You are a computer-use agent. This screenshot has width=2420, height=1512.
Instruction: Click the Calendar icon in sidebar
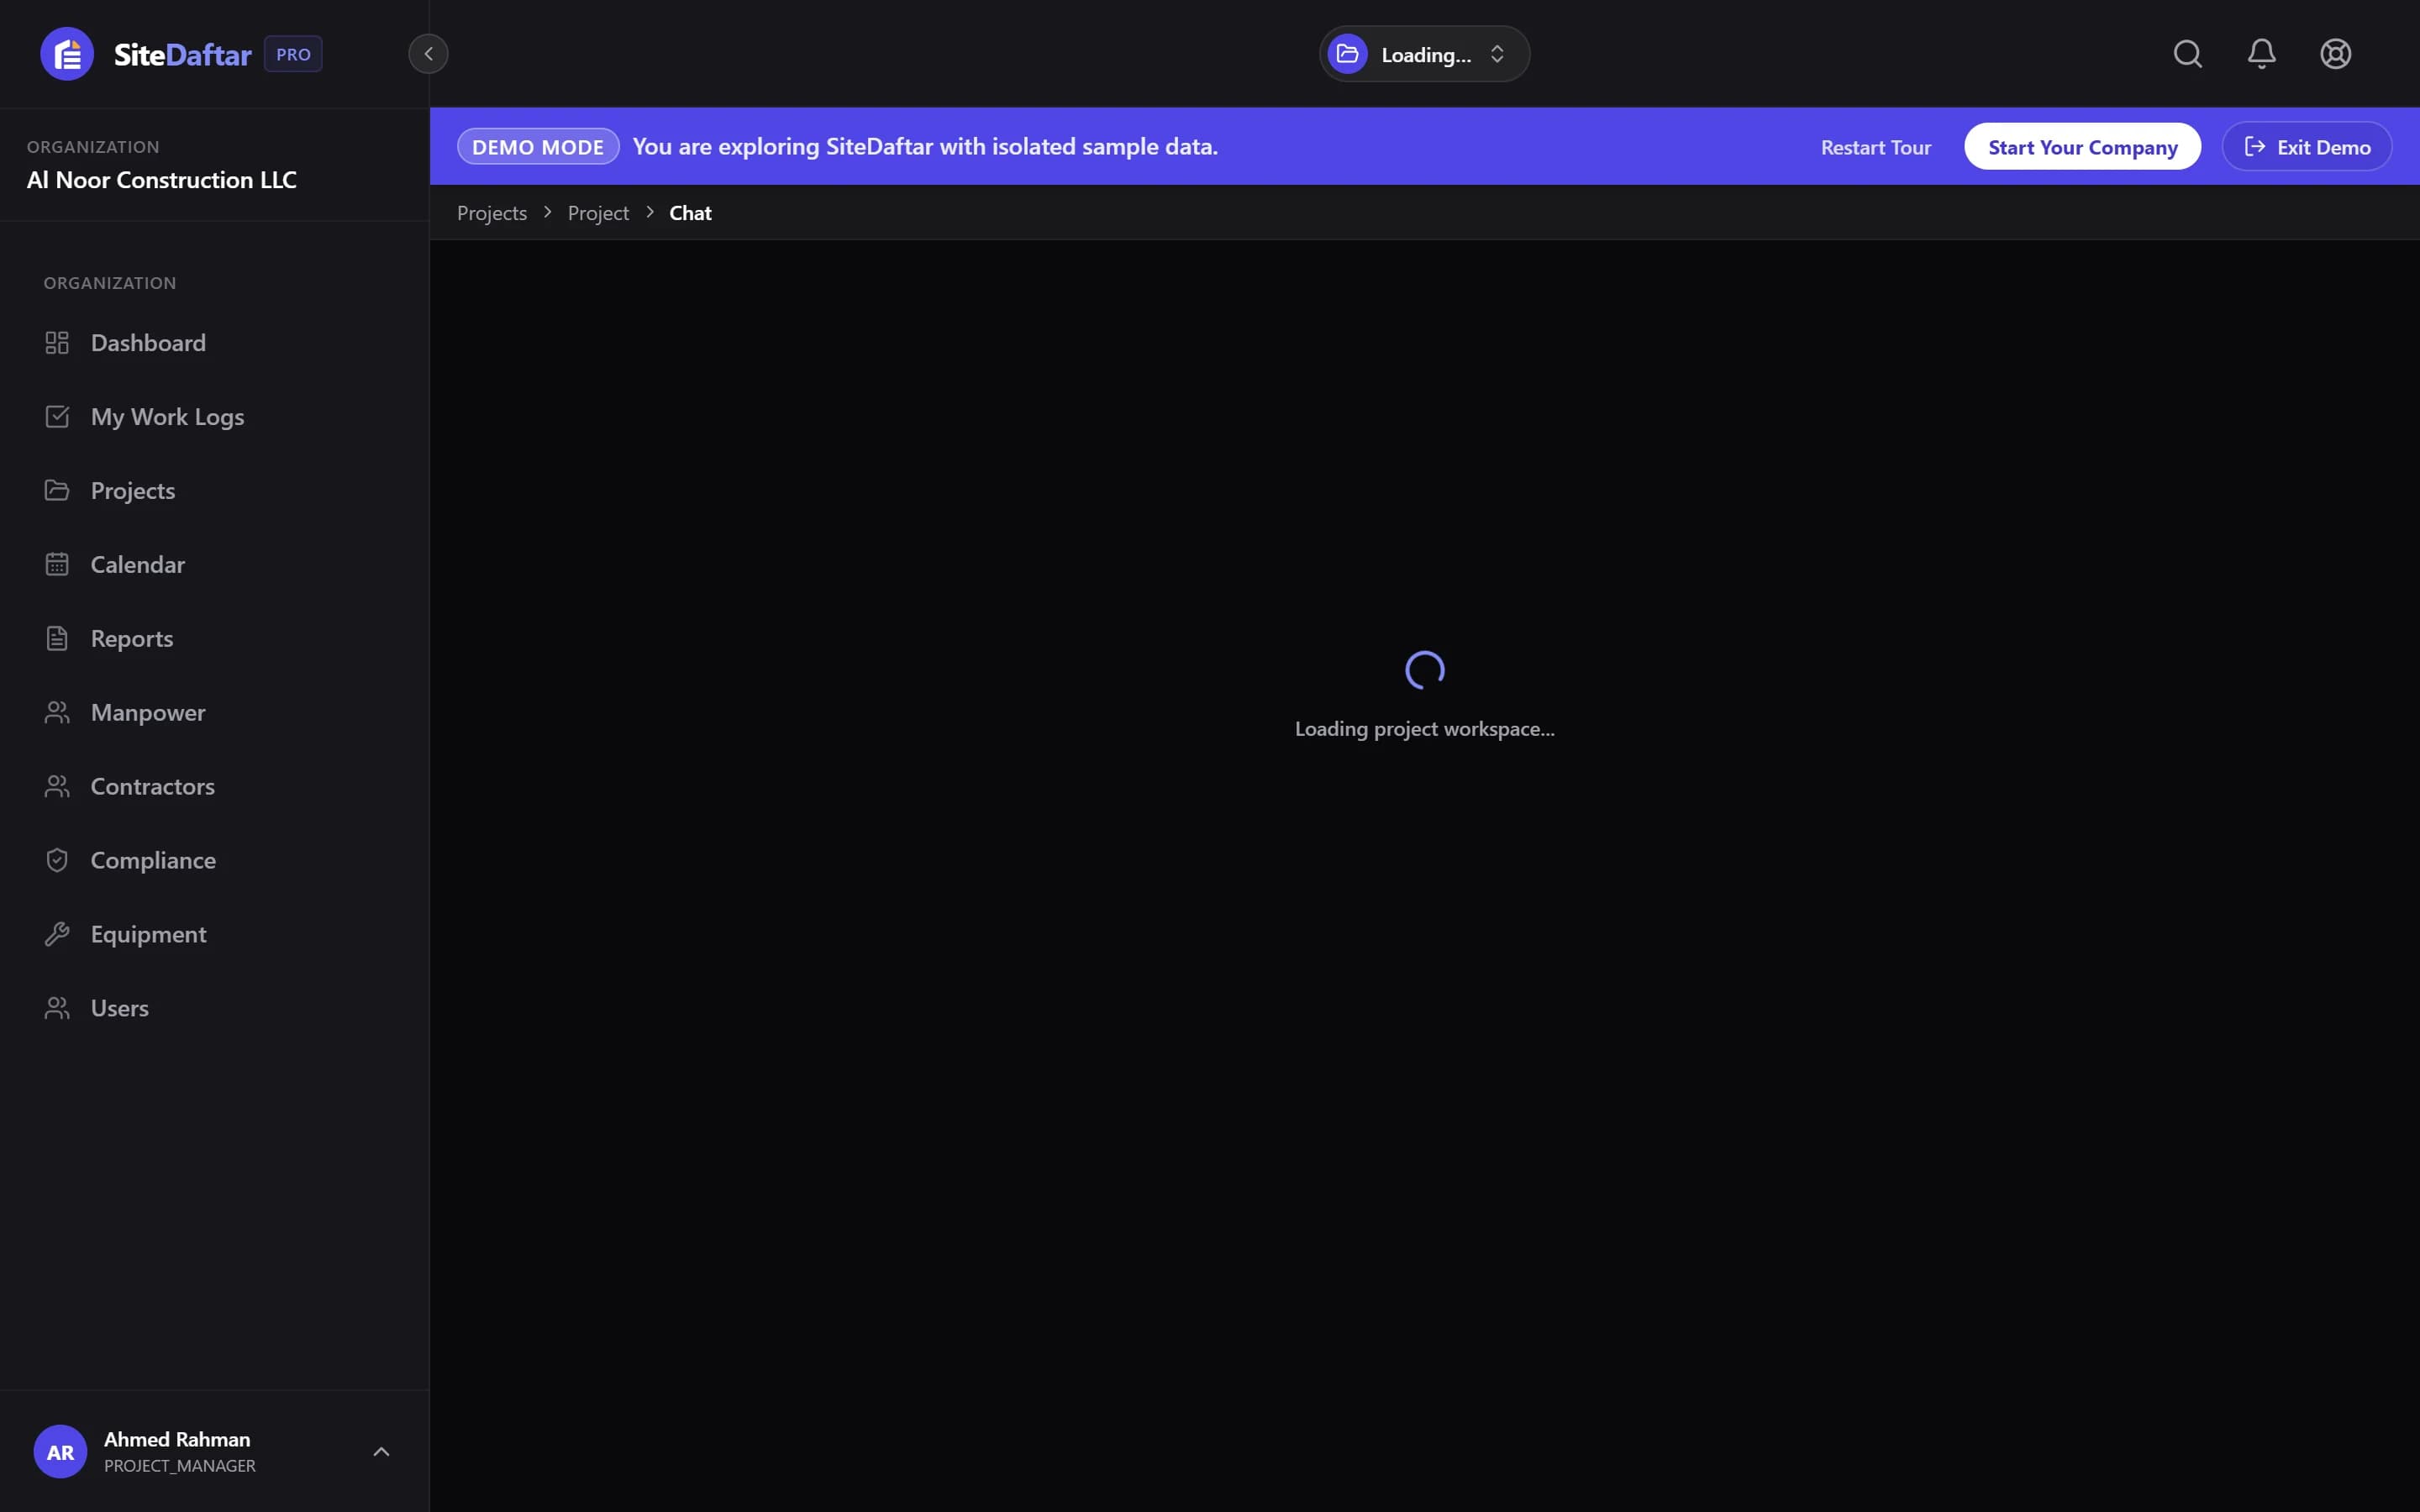click(x=57, y=564)
